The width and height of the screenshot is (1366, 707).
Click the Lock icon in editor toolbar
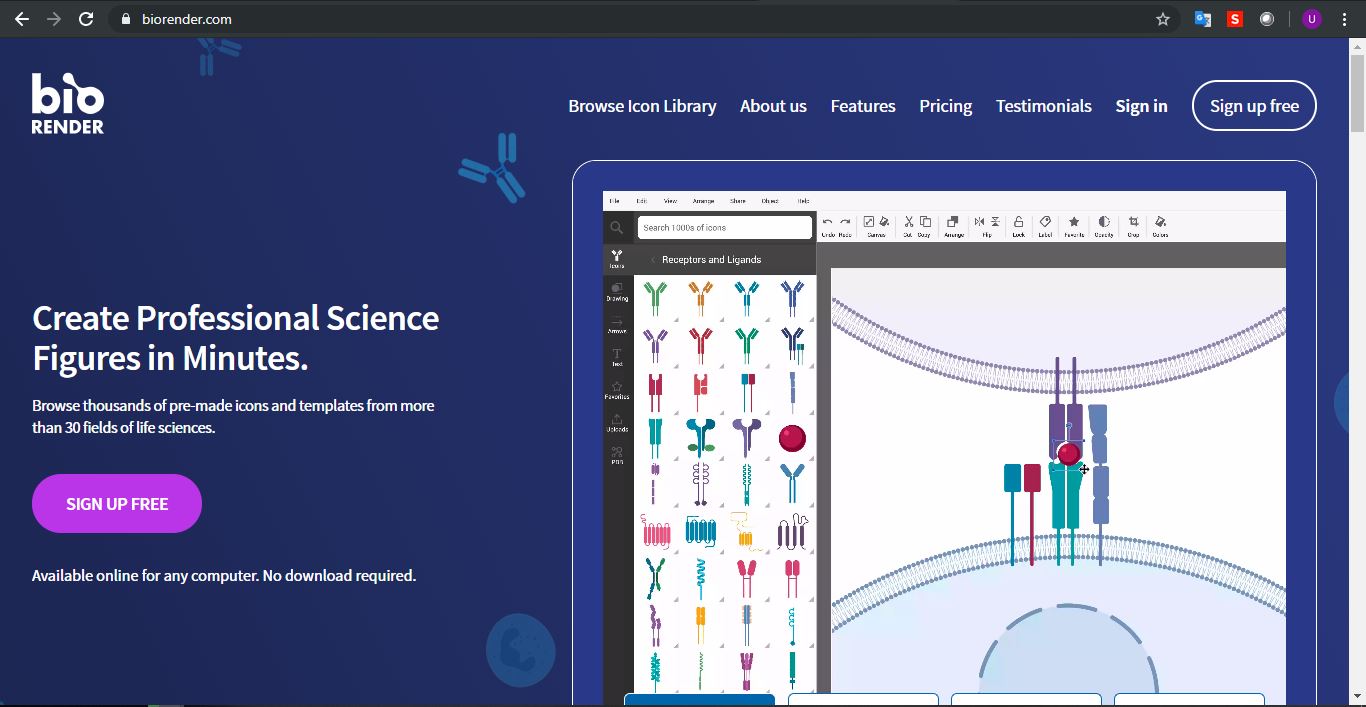point(1018,222)
